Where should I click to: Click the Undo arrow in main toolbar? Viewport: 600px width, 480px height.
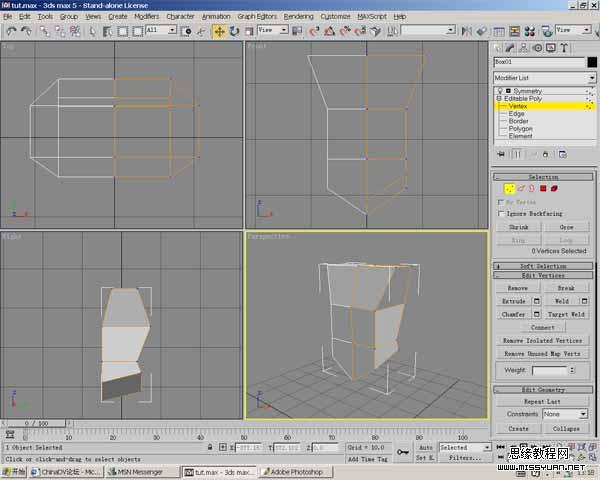point(11,31)
